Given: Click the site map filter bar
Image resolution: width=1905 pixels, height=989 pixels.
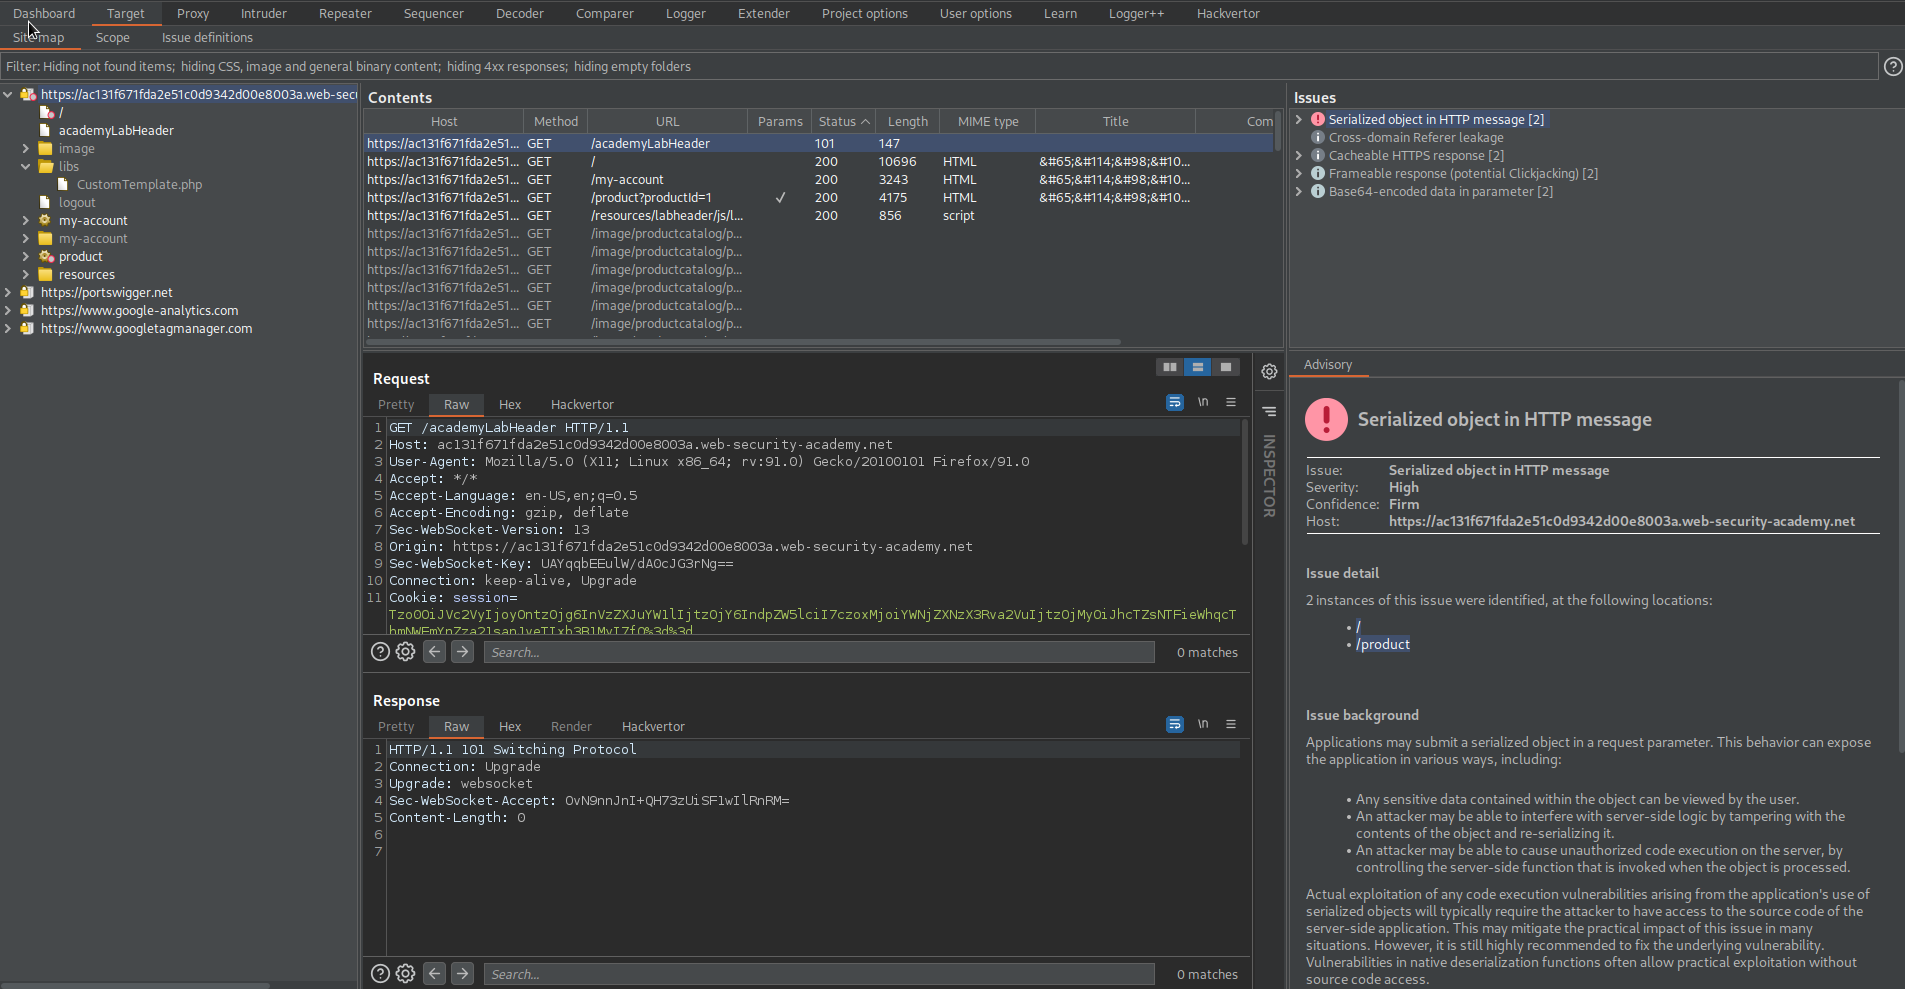Looking at the screenshot, I should [939, 66].
